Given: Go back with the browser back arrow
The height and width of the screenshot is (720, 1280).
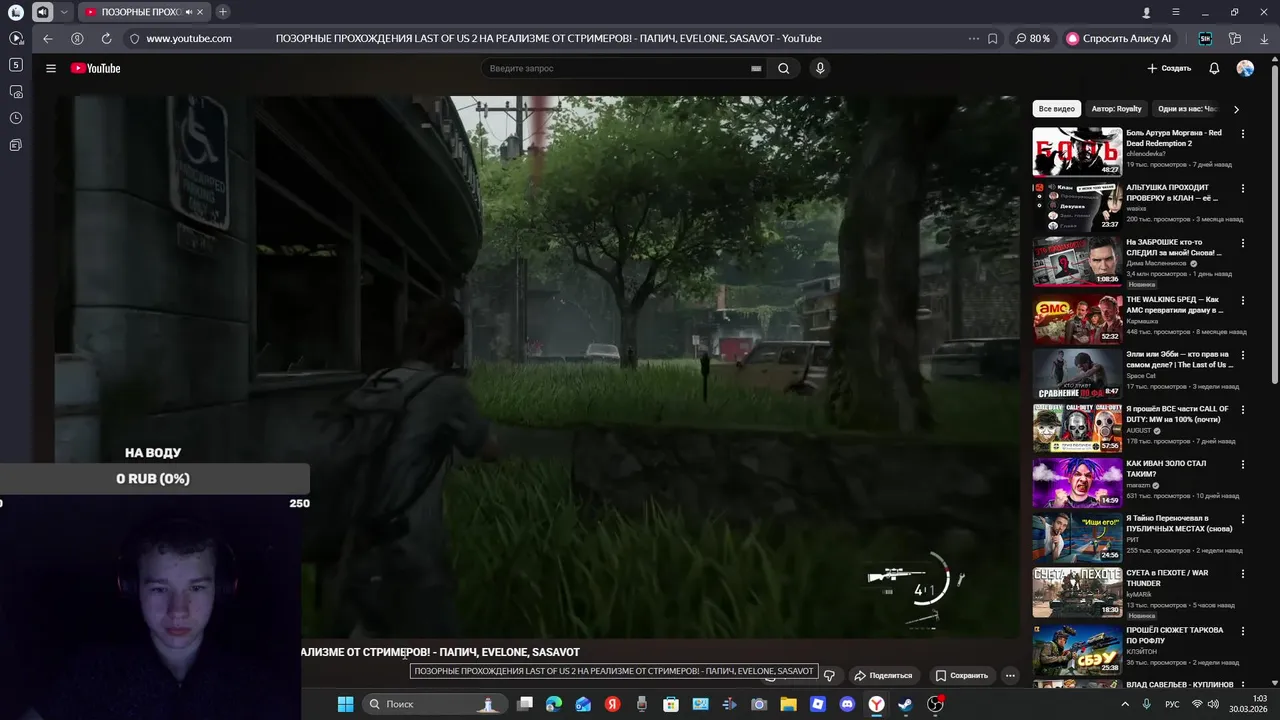Looking at the screenshot, I should (47, 38).
